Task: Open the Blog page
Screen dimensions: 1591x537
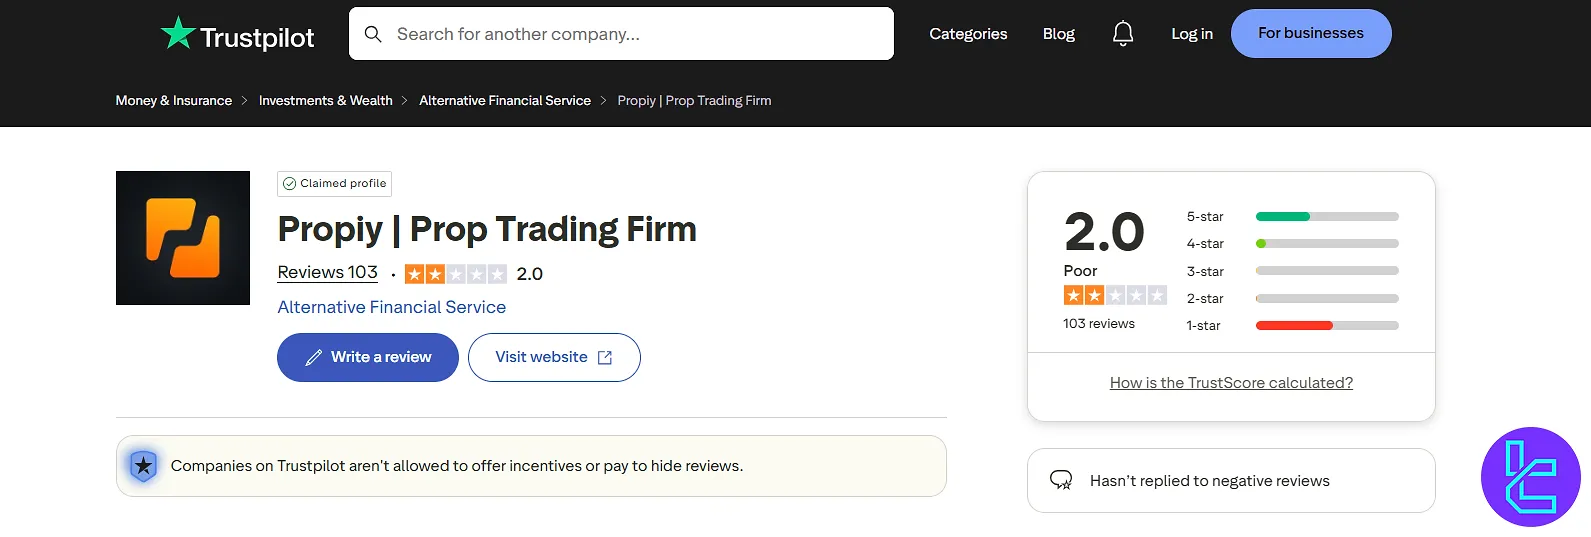Action: [1058, 34]
